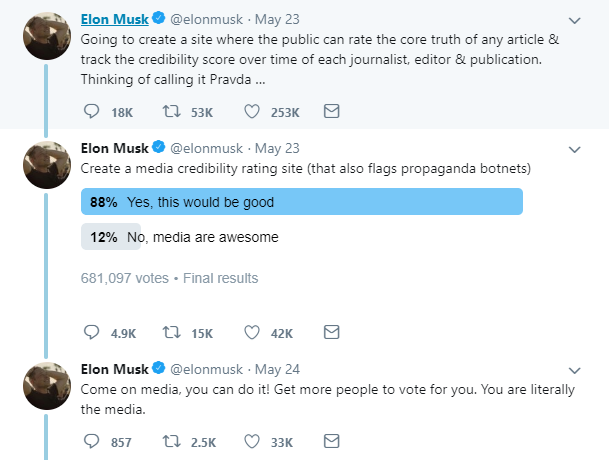Select the 88% 'Yes, this would be good' bar
Screen dimensions: 609x460
coord(301,202)
